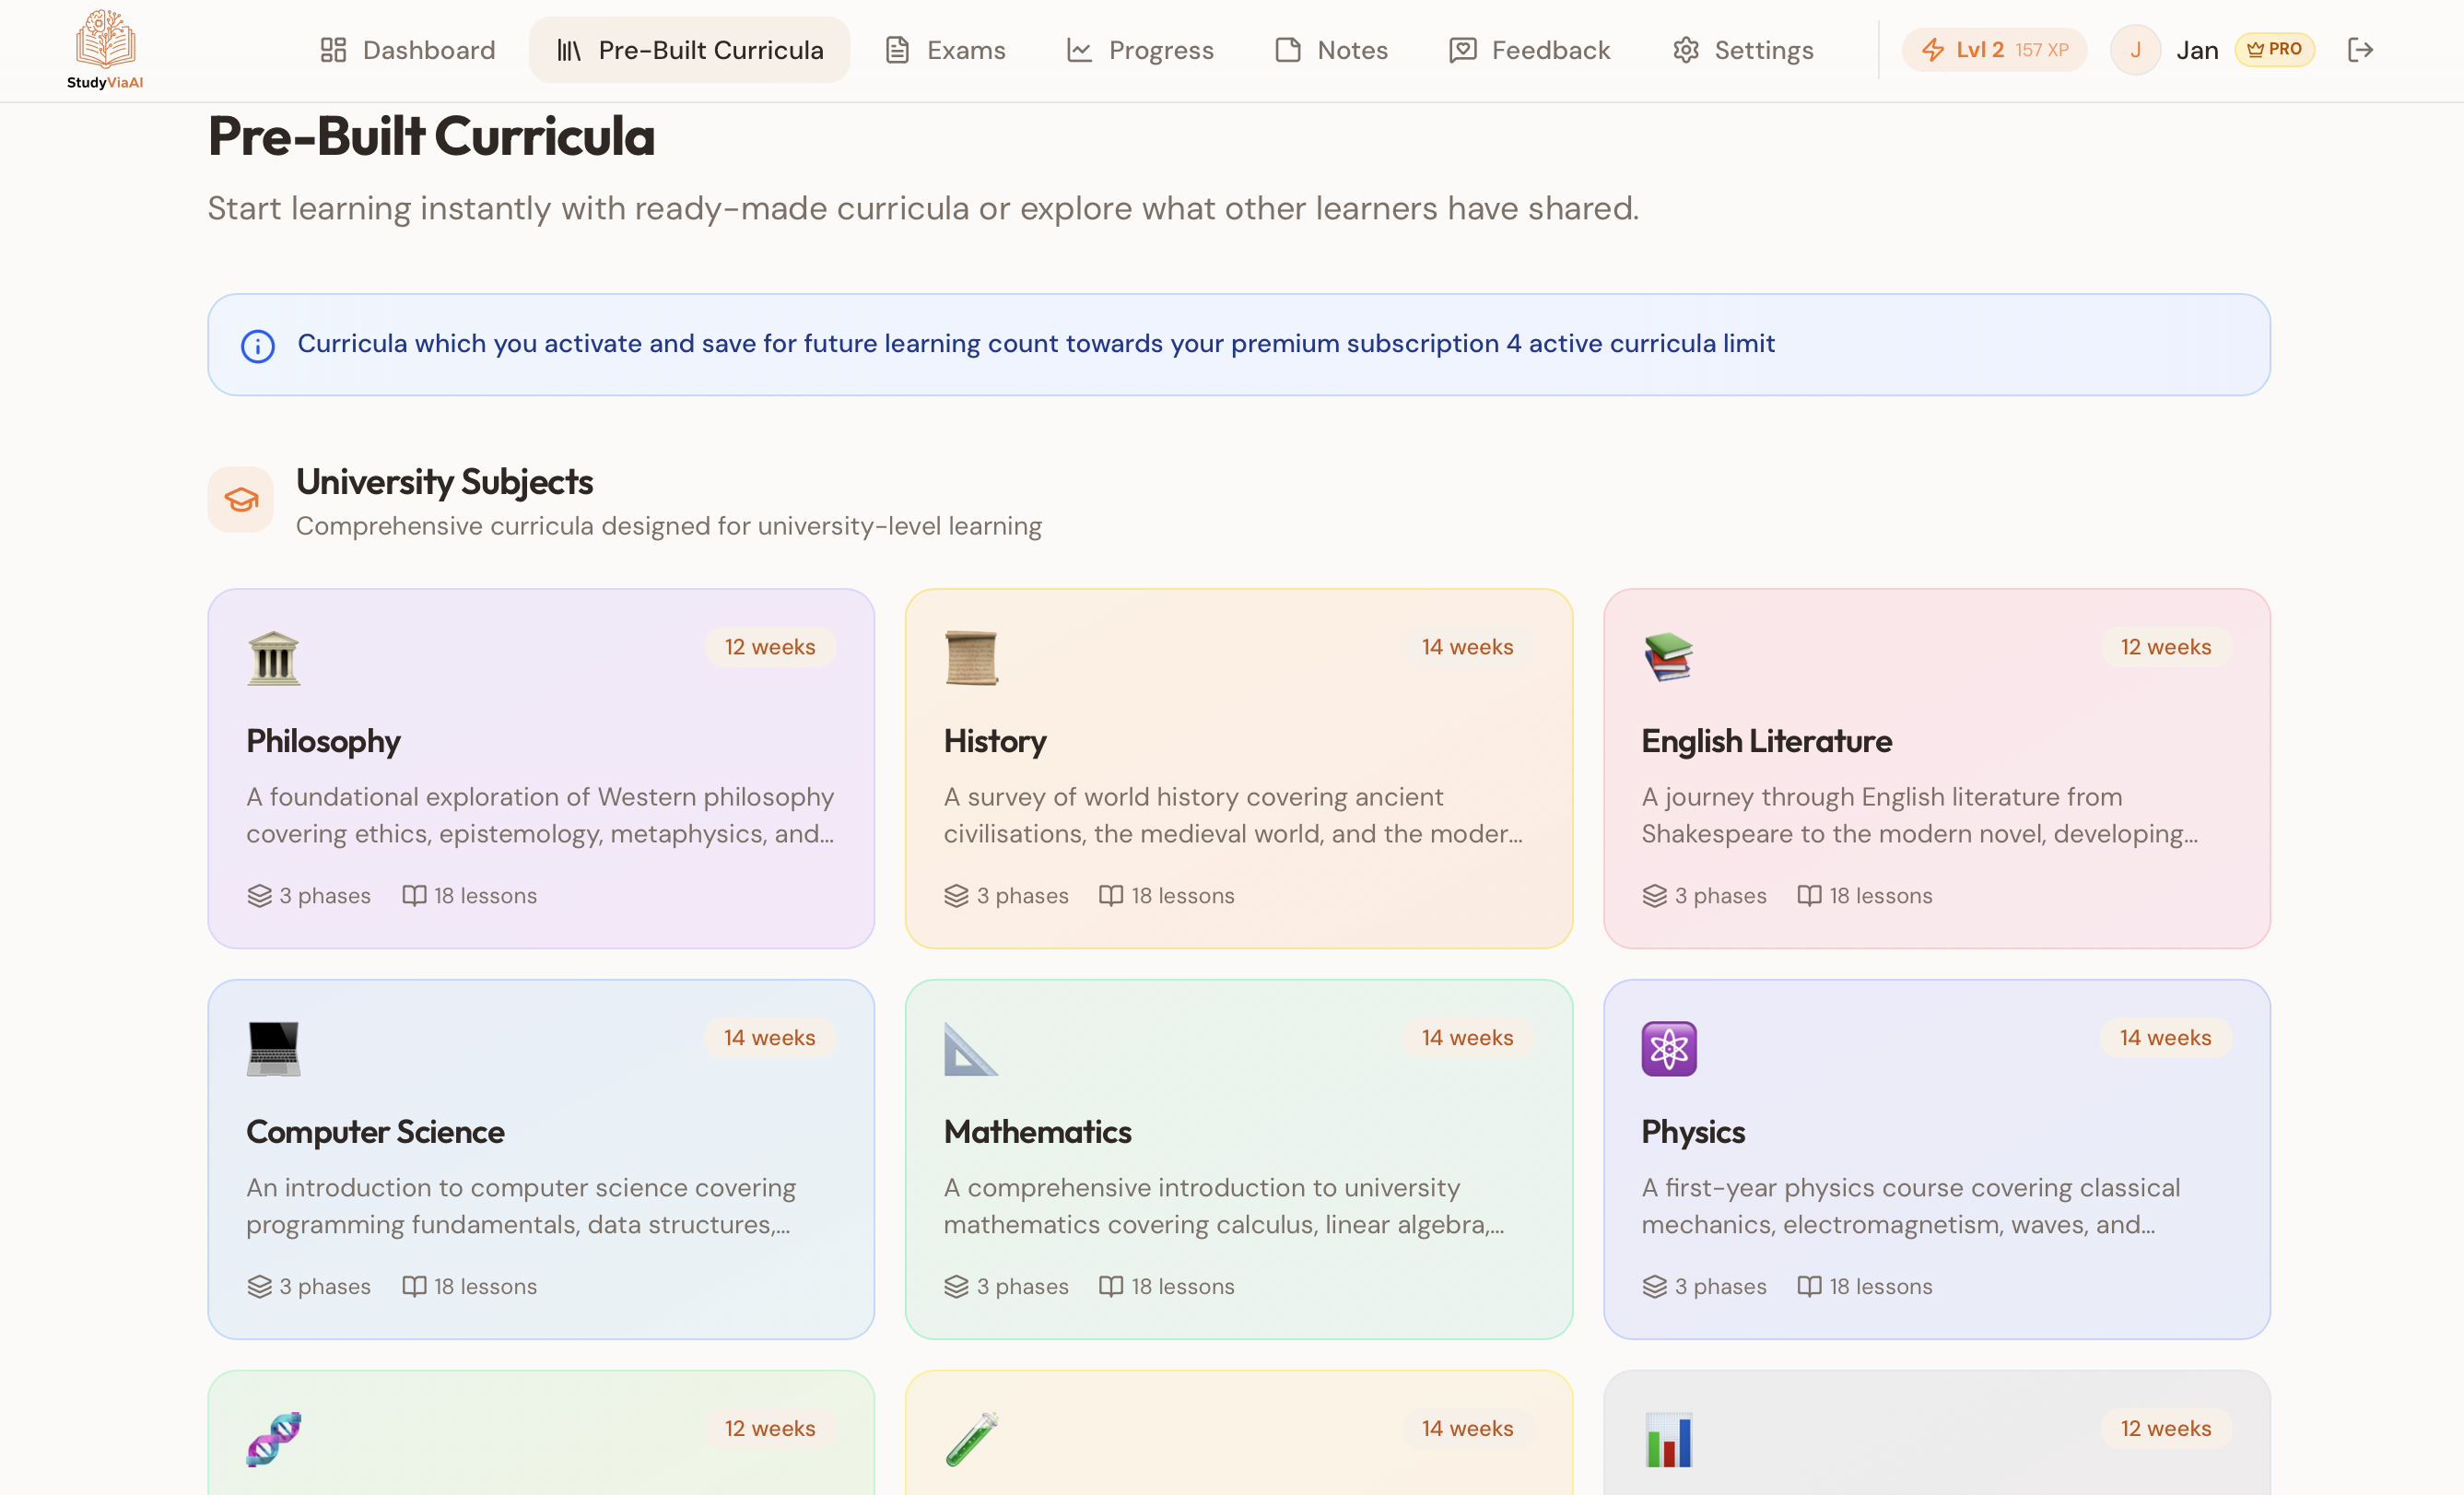The width and height of the screenshot is (2464, 1495).
Task: Click the graduation cap University Subjects icon
Action: [241, 500]
